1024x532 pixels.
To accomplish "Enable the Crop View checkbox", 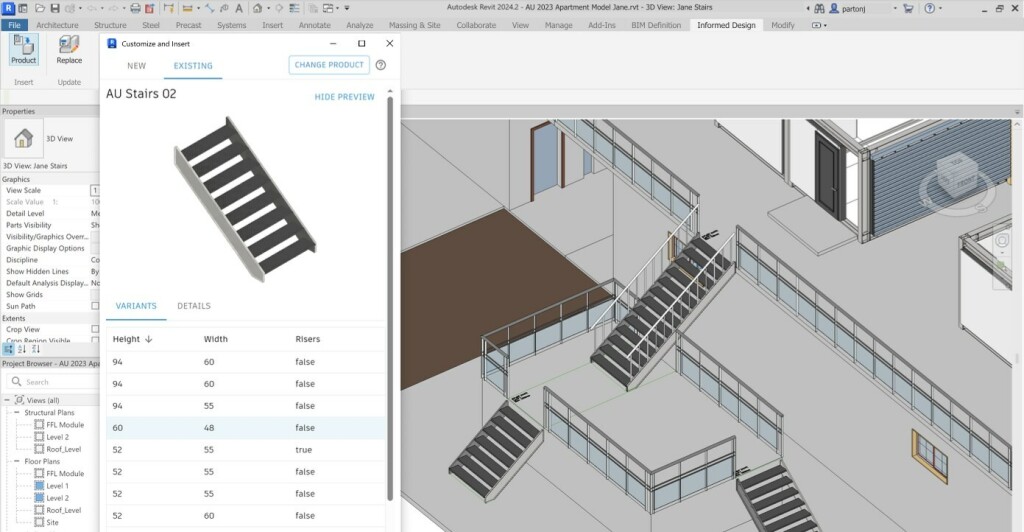I will tap(95, 328).
